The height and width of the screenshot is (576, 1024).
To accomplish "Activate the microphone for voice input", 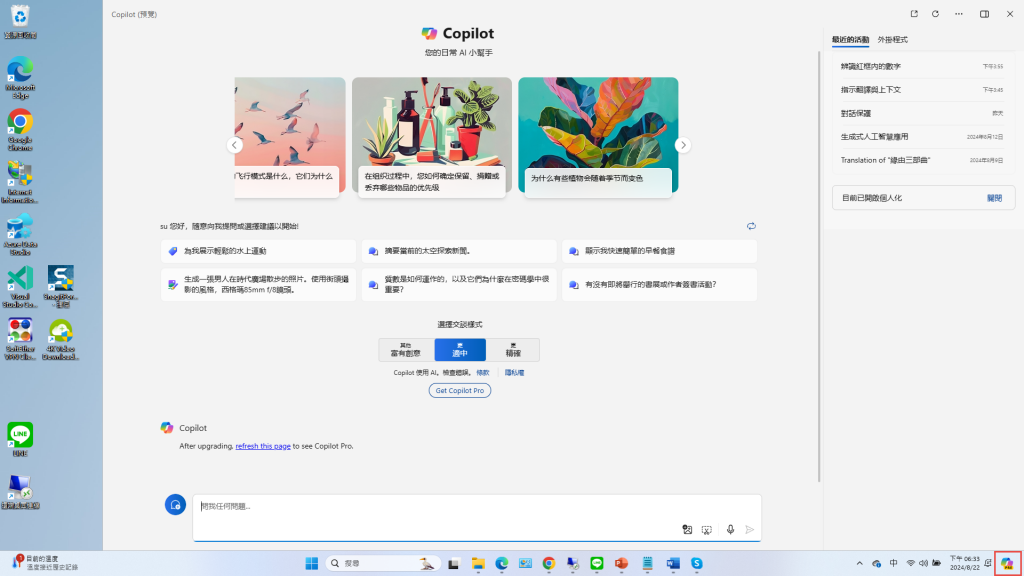I will point(730,530).
